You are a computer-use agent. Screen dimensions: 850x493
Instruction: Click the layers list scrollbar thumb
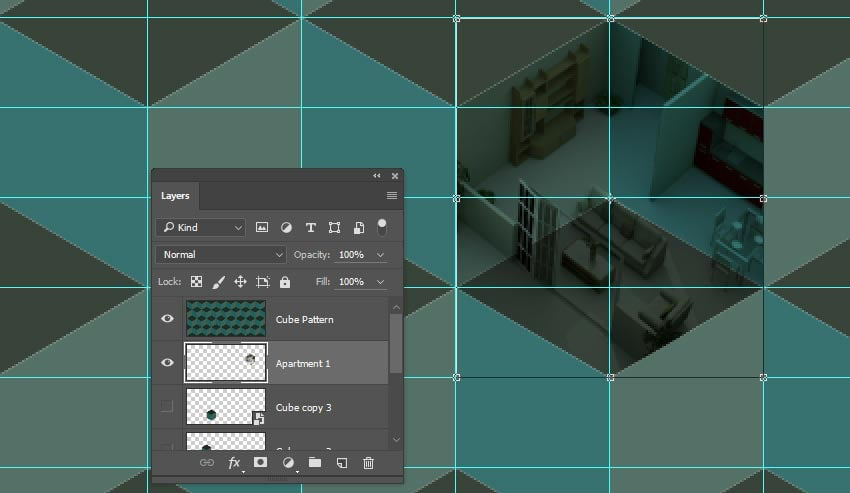[396, 344]
